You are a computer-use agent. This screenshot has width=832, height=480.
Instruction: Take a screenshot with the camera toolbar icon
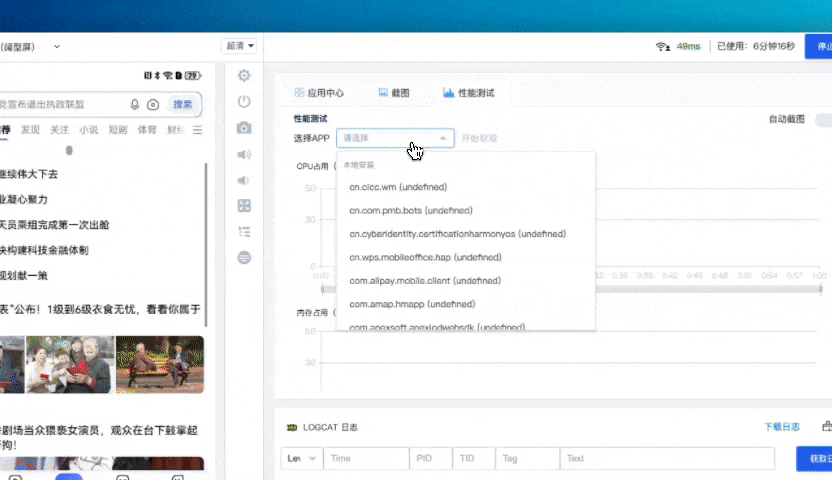coord(244,128)
